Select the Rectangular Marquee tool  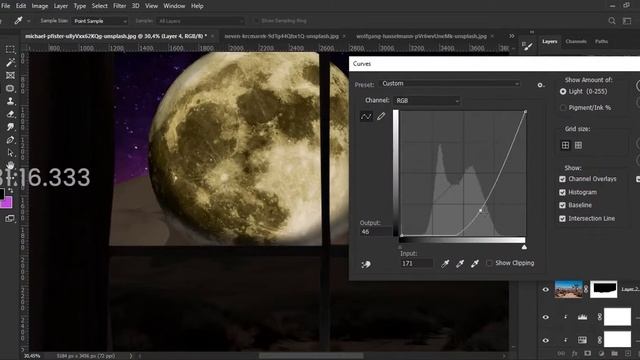(10, 49)
